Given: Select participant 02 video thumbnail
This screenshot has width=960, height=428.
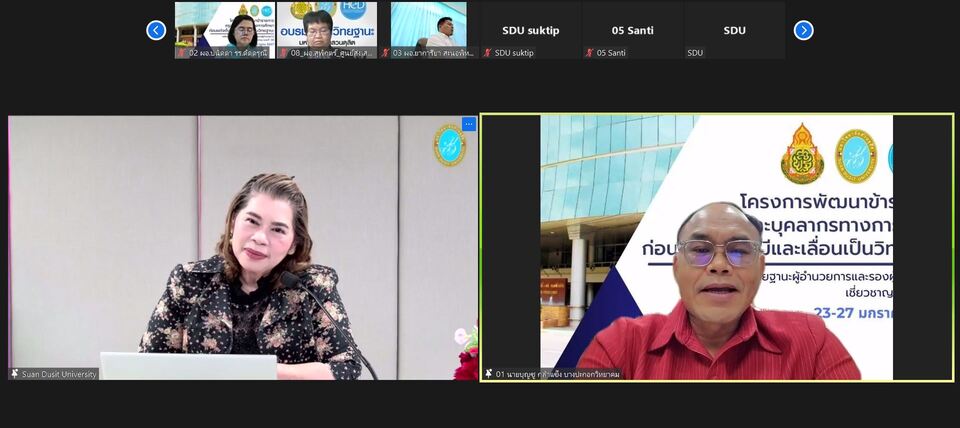Looking at the screenshot, I should click(225, 30).
